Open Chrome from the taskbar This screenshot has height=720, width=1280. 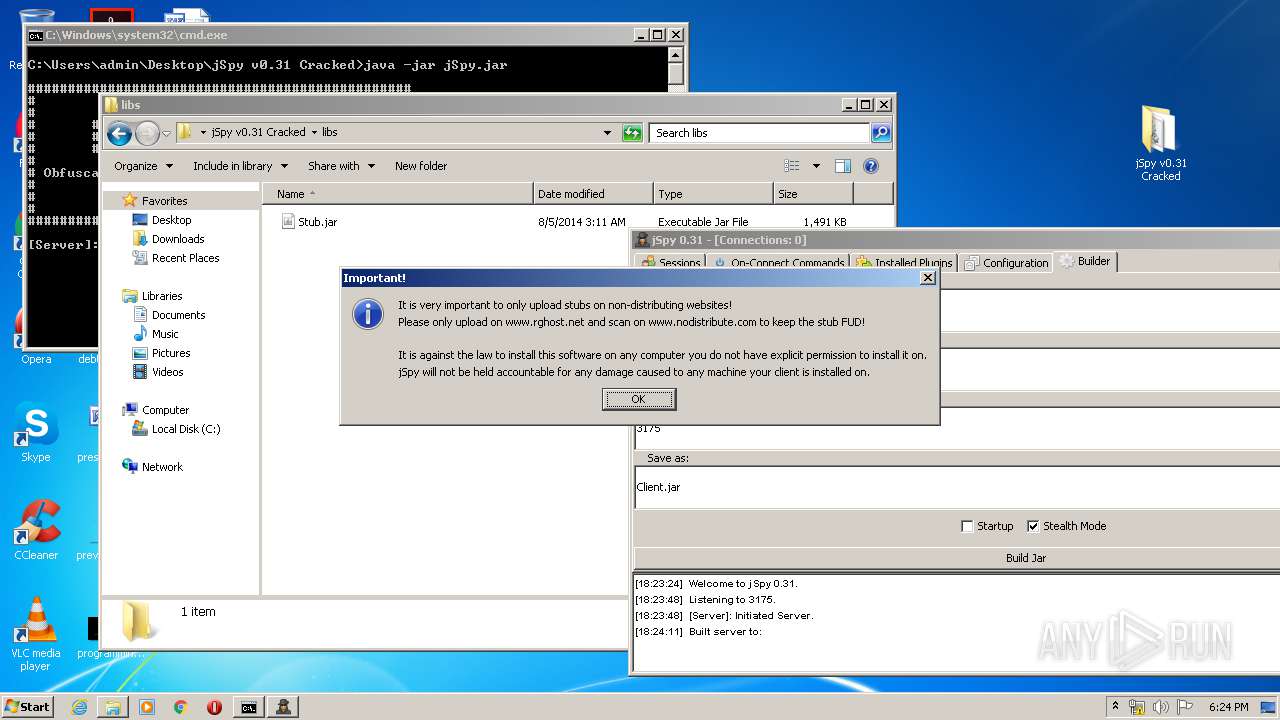(x=181, y=707)
